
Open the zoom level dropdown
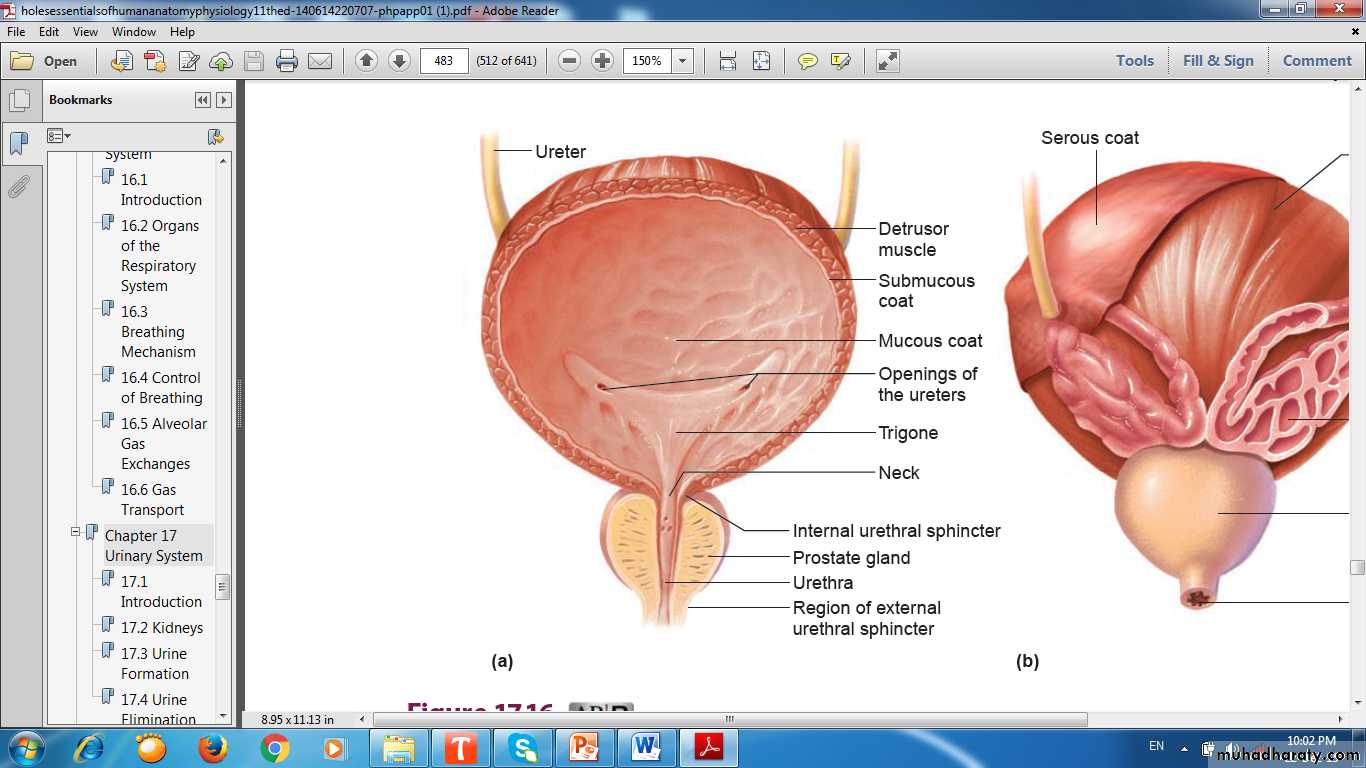[x=683, y=61]
